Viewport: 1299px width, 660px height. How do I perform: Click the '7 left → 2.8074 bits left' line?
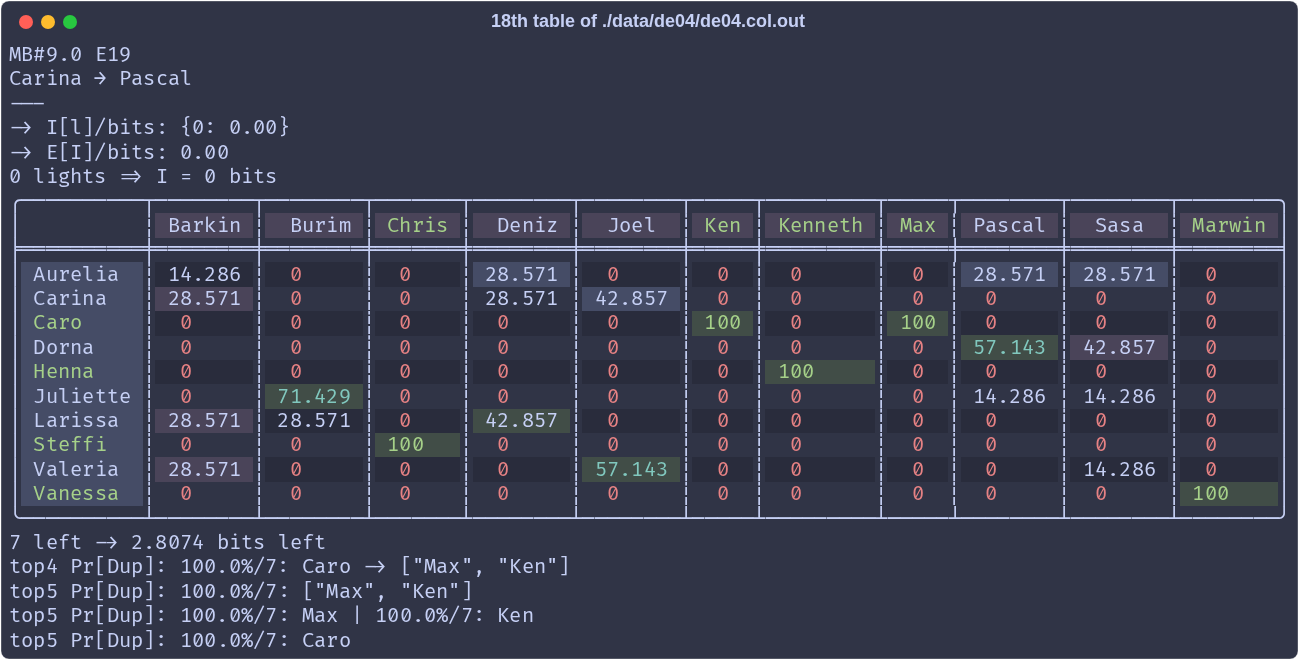pyautogui.click(x=168, y=542)
